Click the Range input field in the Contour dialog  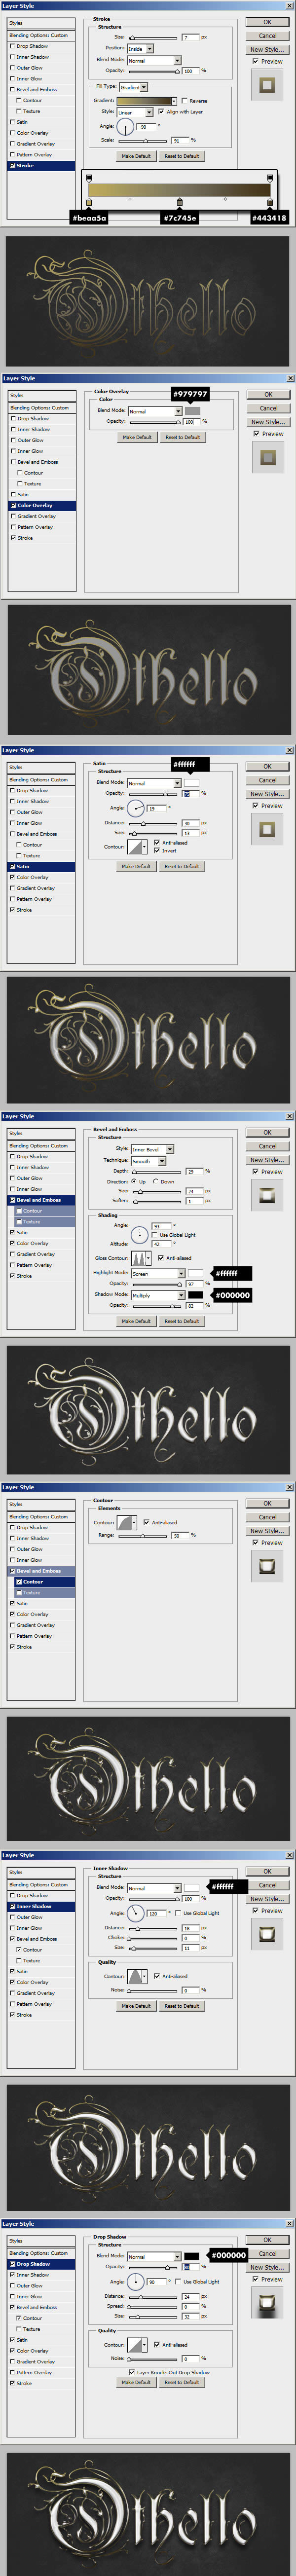pos(181,1535)
